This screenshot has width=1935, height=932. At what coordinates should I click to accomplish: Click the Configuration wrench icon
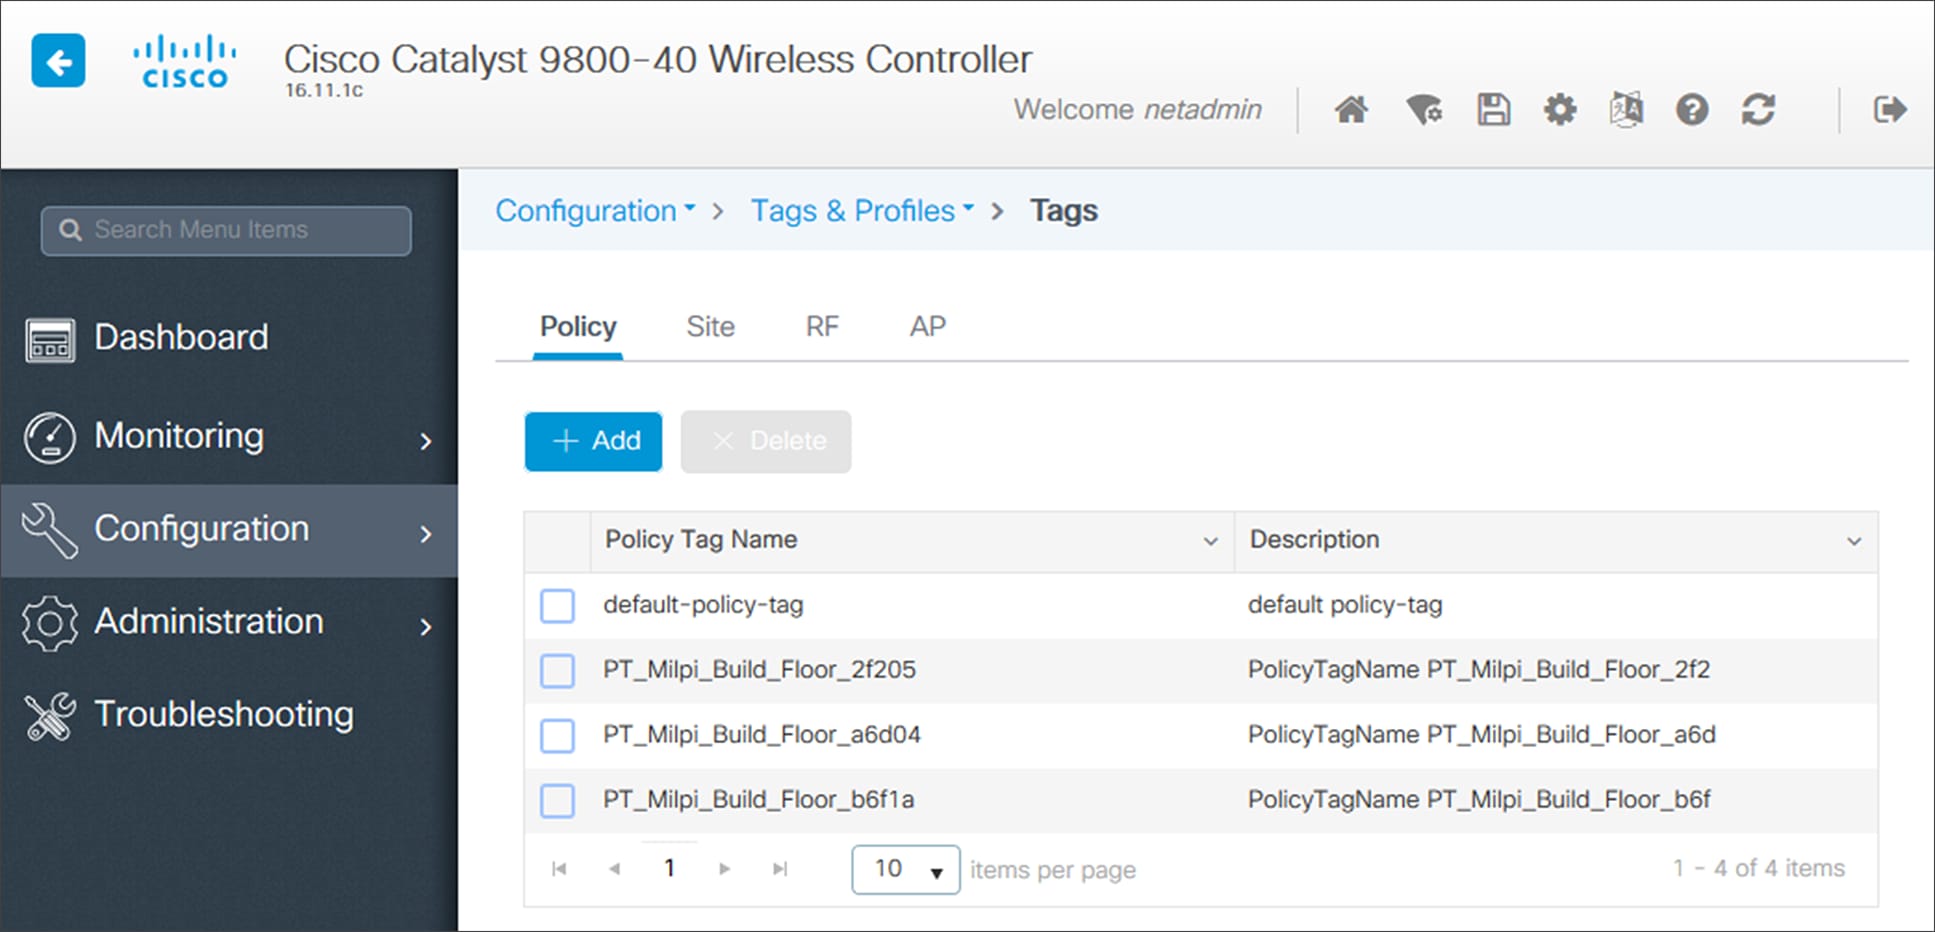[x=50, y=530]
